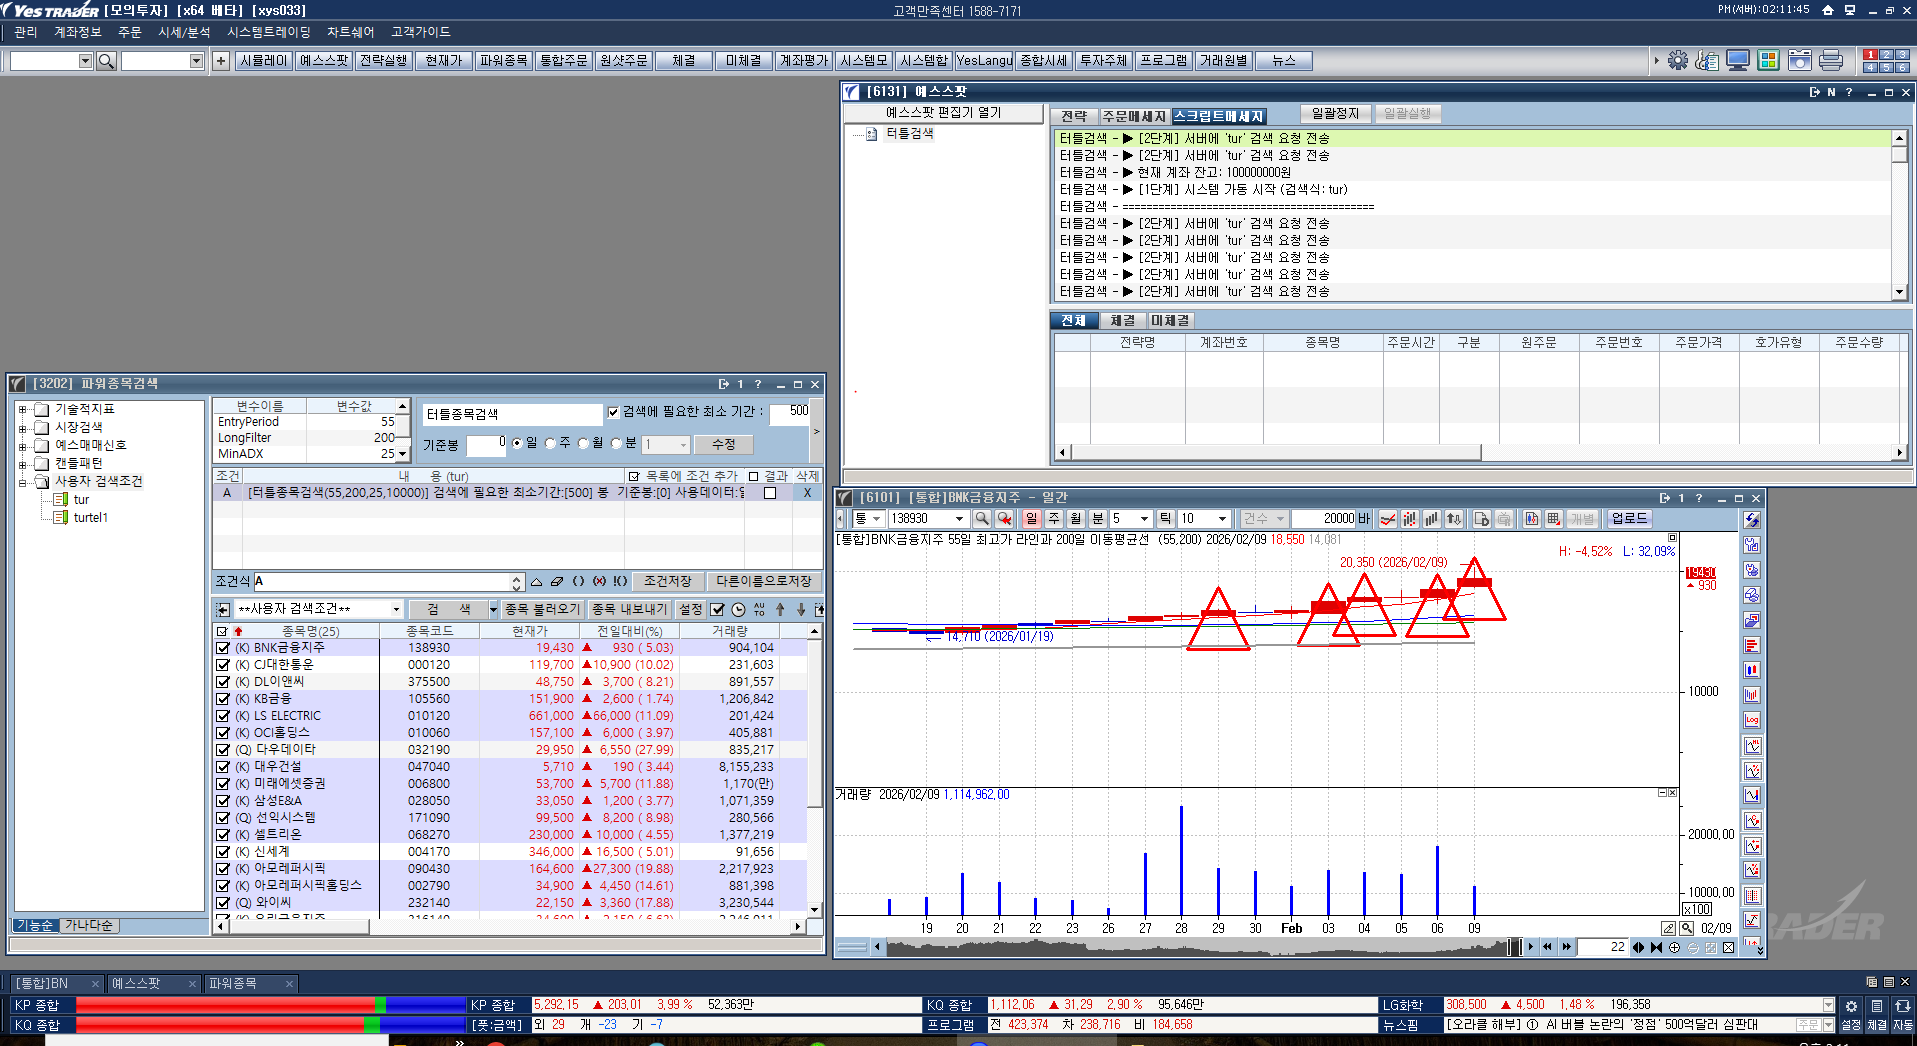Viewport: 1917px width, 1046px height.
Task: Open the 사용자 검색조건 dropdown list
Action: [396, 609]
